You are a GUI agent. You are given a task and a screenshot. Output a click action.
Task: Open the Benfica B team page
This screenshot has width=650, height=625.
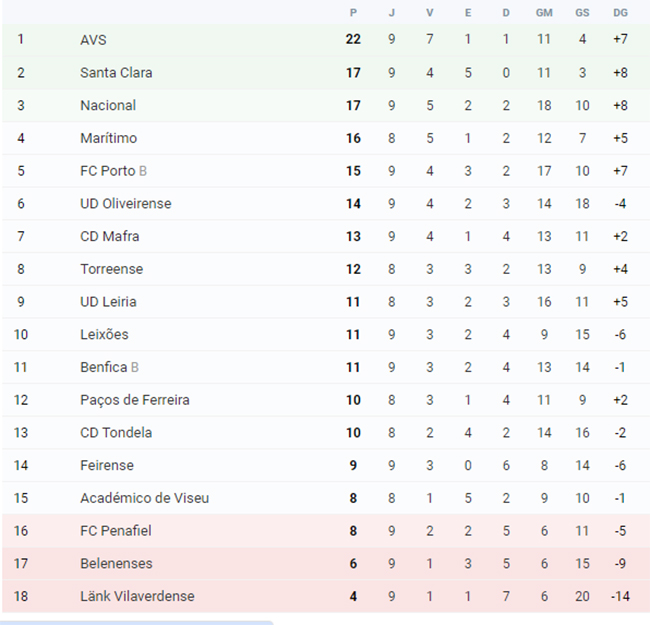click(109, 367)
